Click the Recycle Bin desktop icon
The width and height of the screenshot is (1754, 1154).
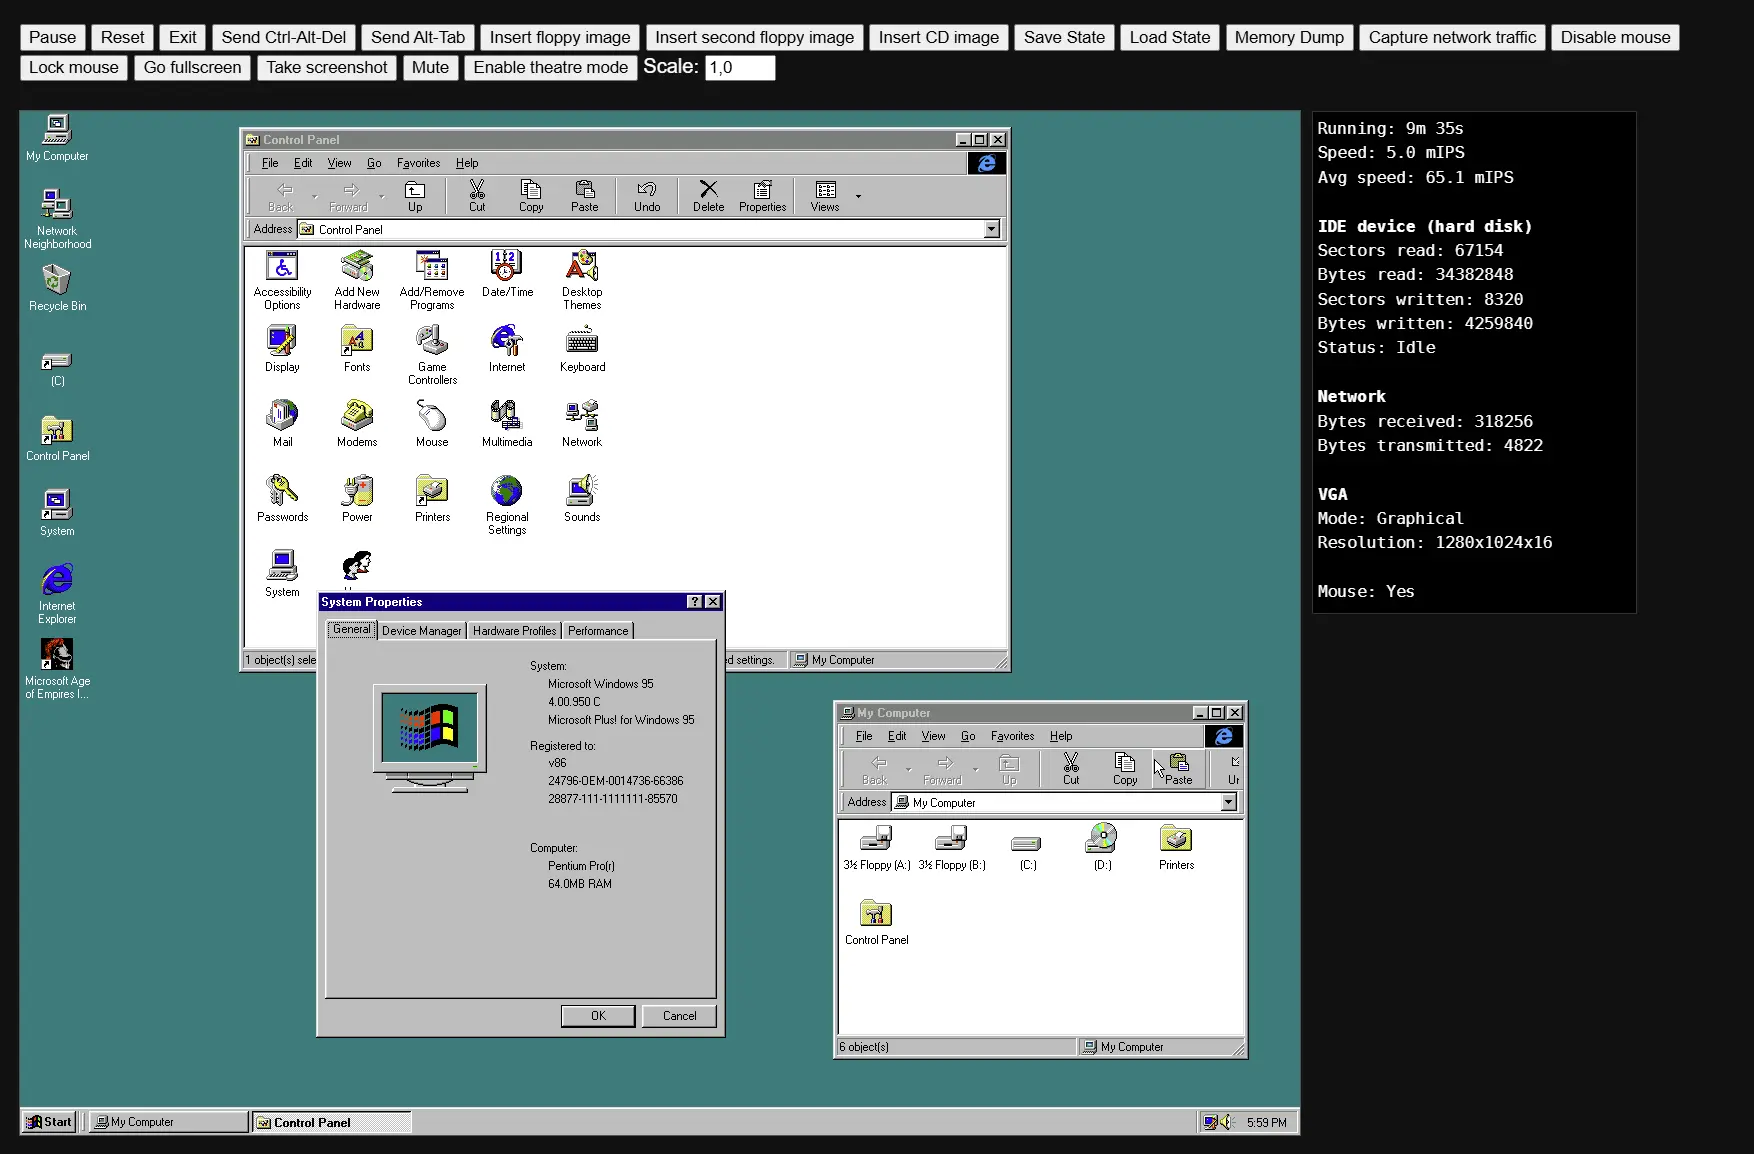click(x=57, y=288)
